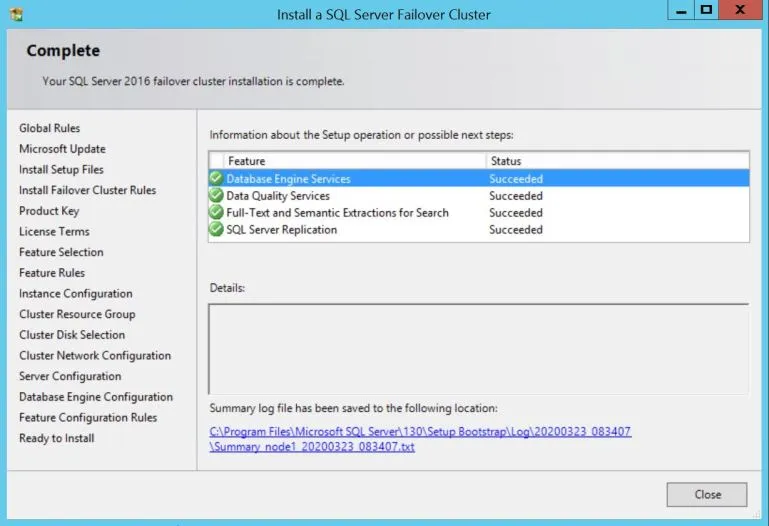Click the Information about the Setup operation text

coord(361,135)
